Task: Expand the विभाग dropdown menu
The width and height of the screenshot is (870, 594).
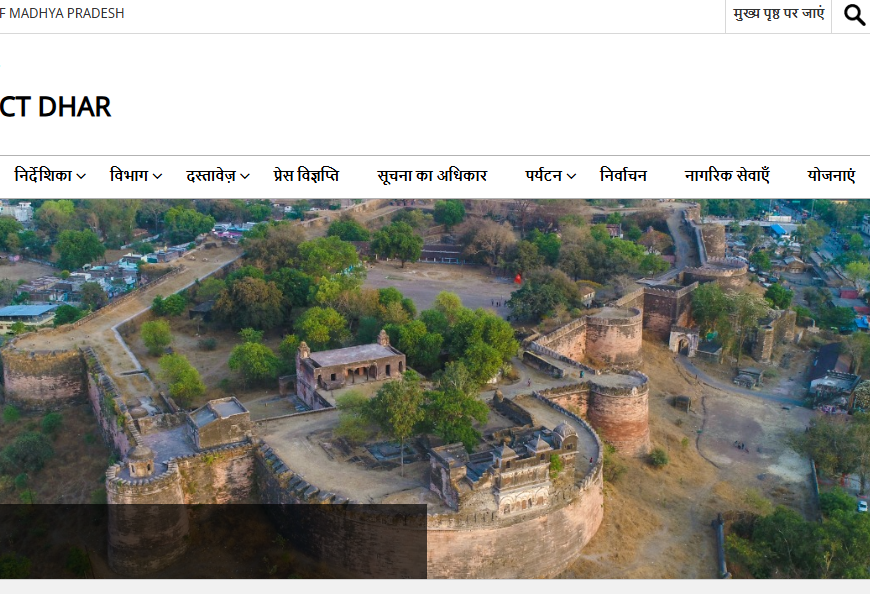Action: pos(129,176)
